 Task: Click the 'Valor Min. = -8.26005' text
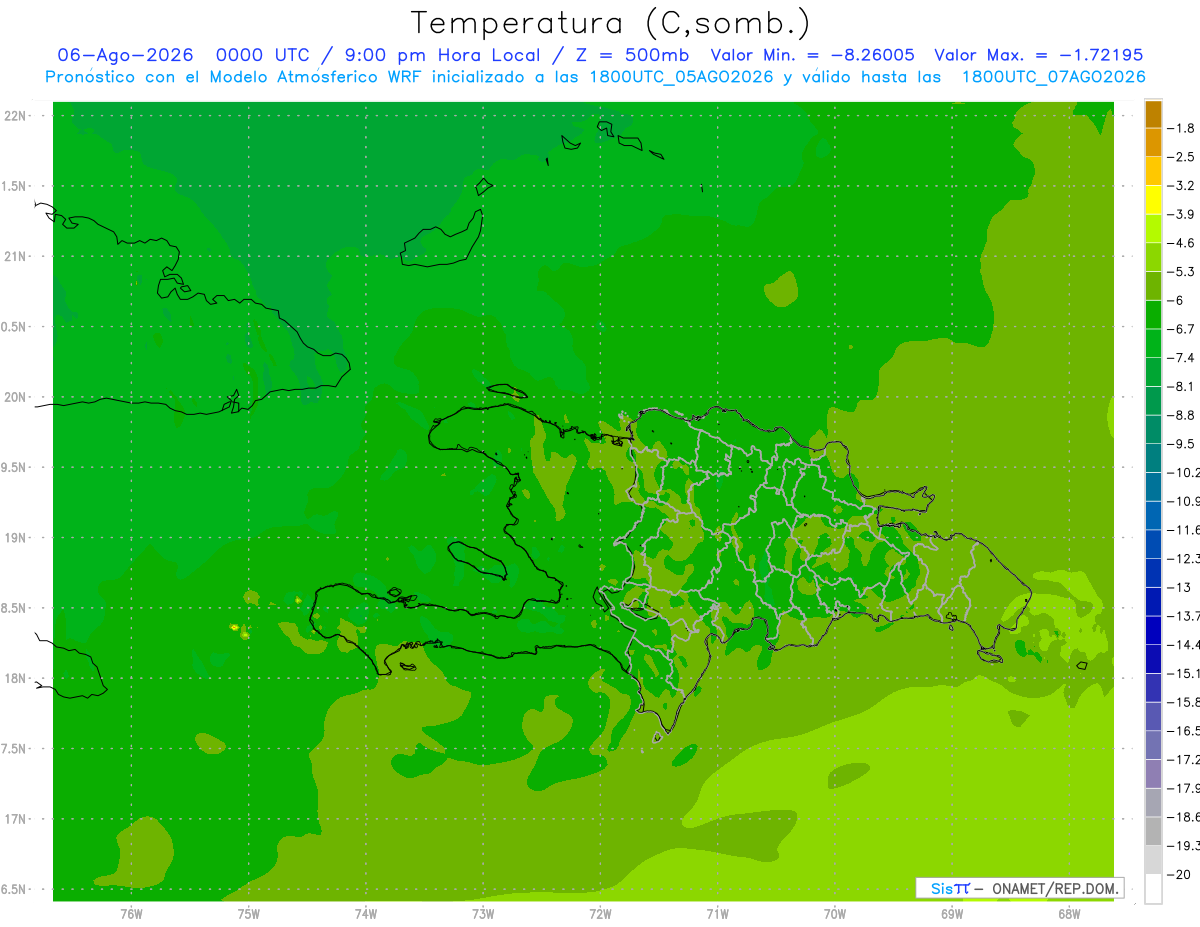812,55
